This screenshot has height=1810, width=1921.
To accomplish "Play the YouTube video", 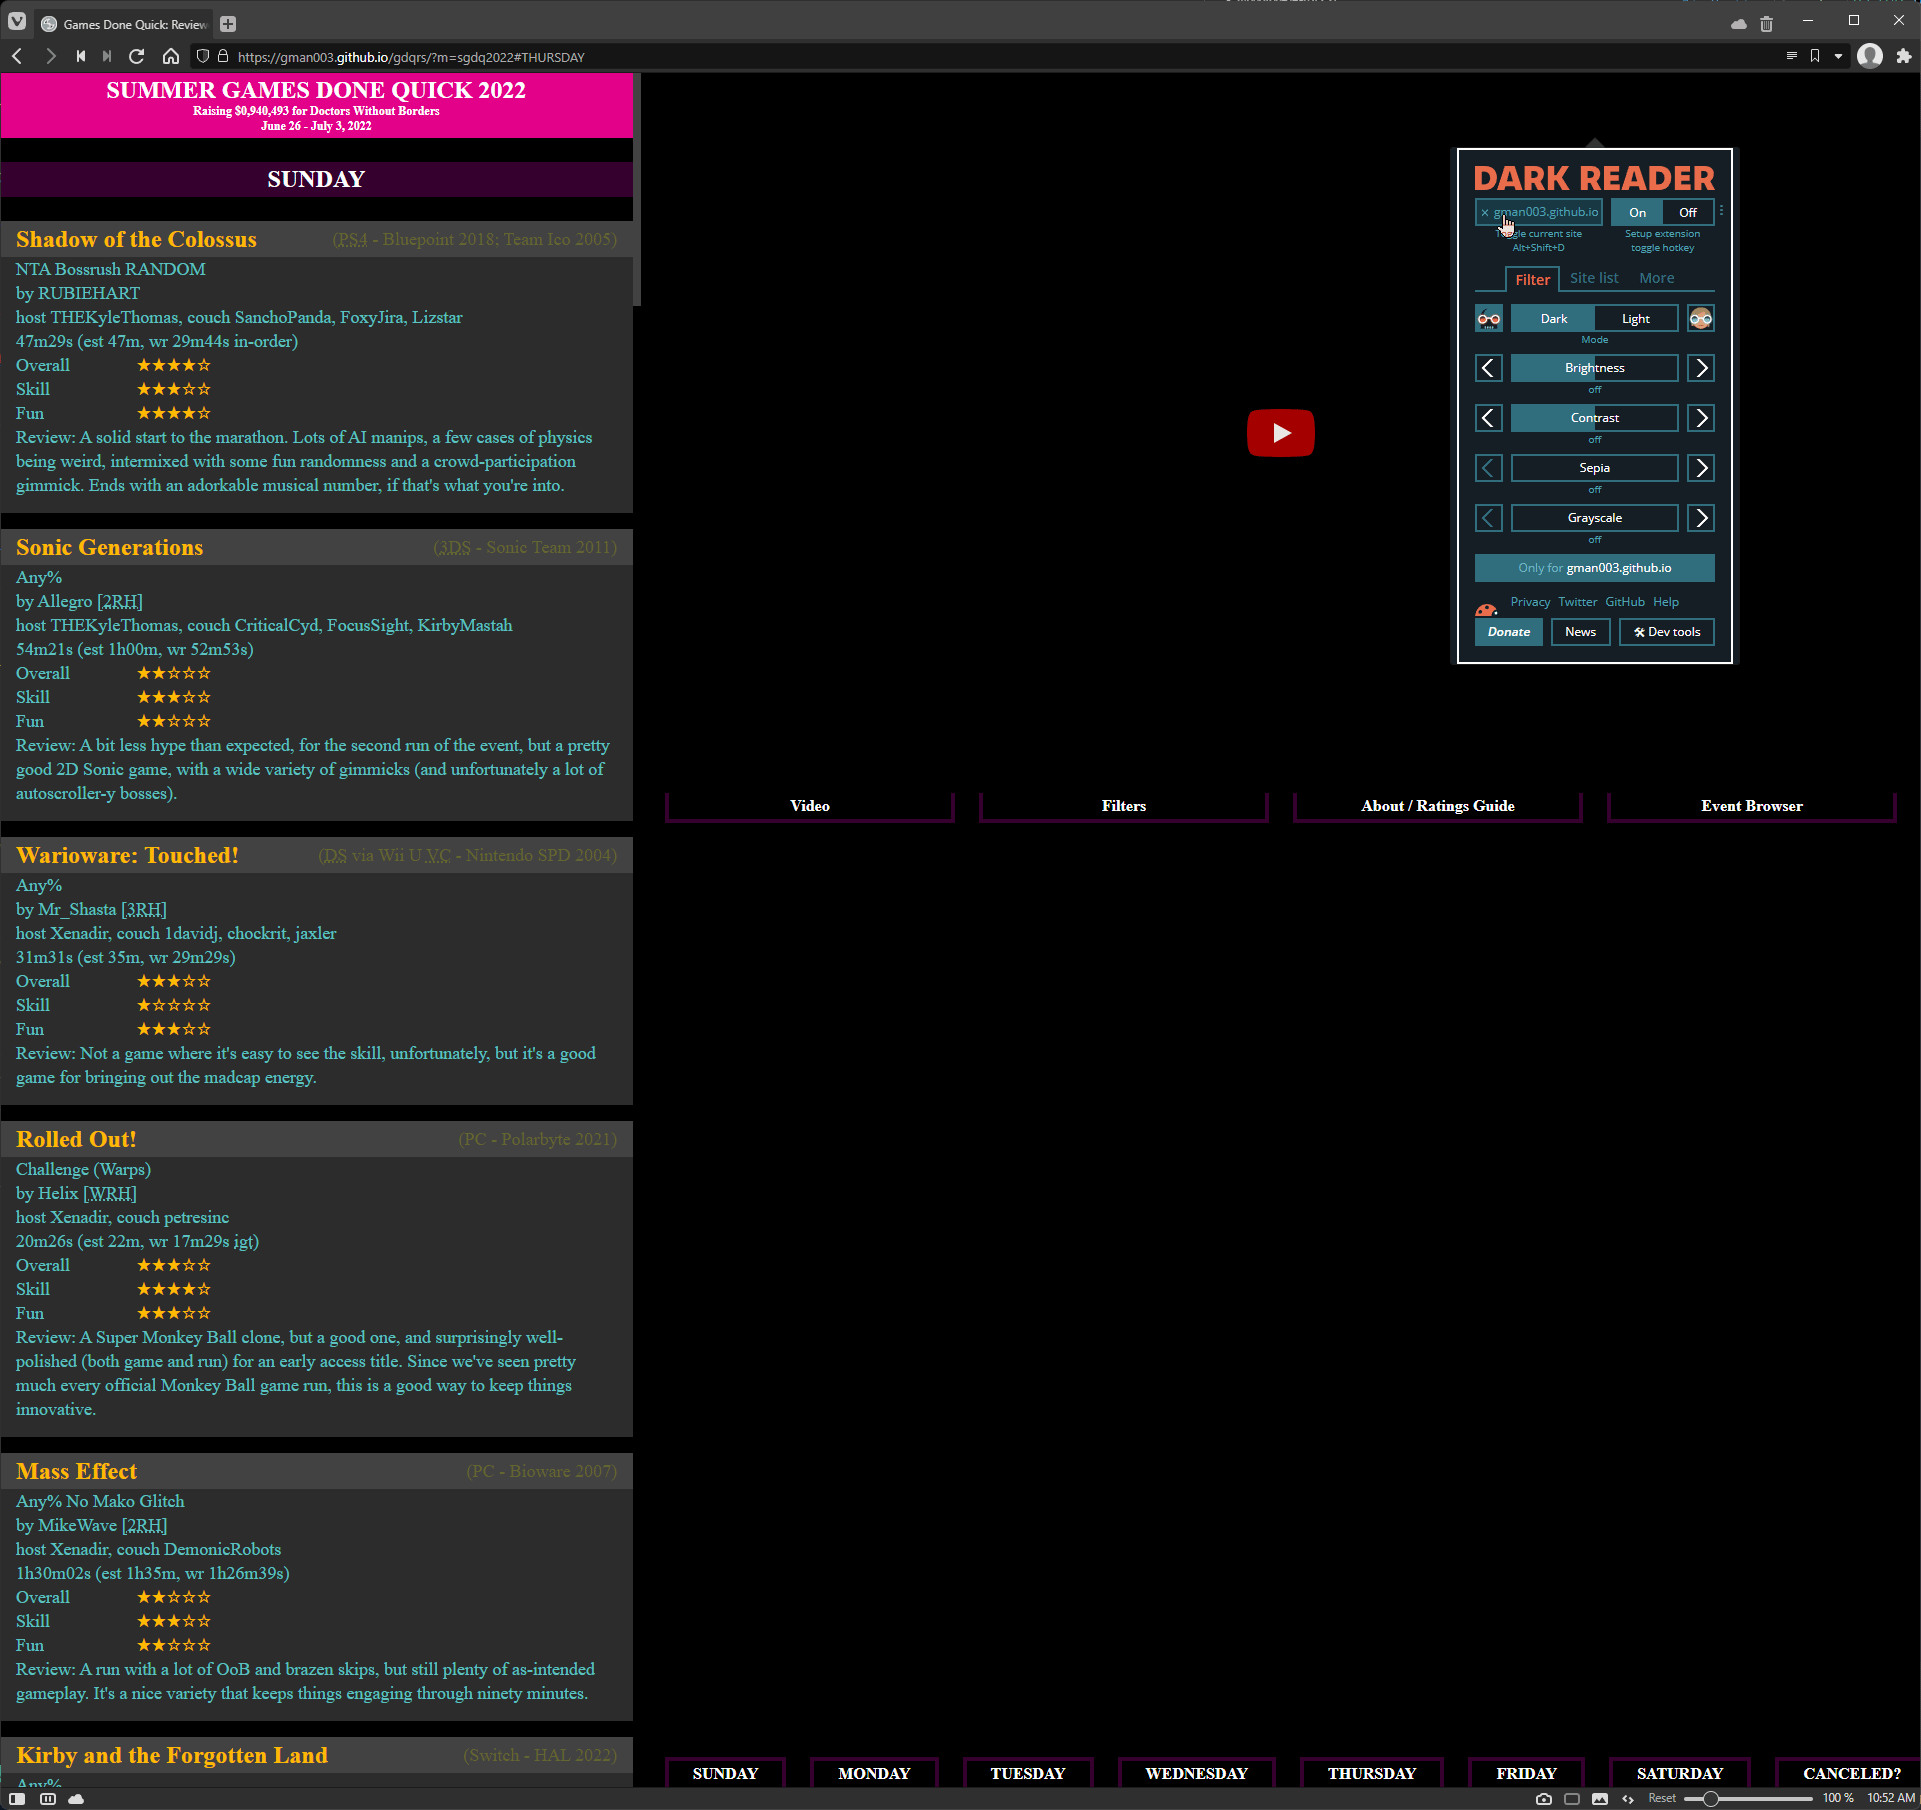I will pos(1280,433).
